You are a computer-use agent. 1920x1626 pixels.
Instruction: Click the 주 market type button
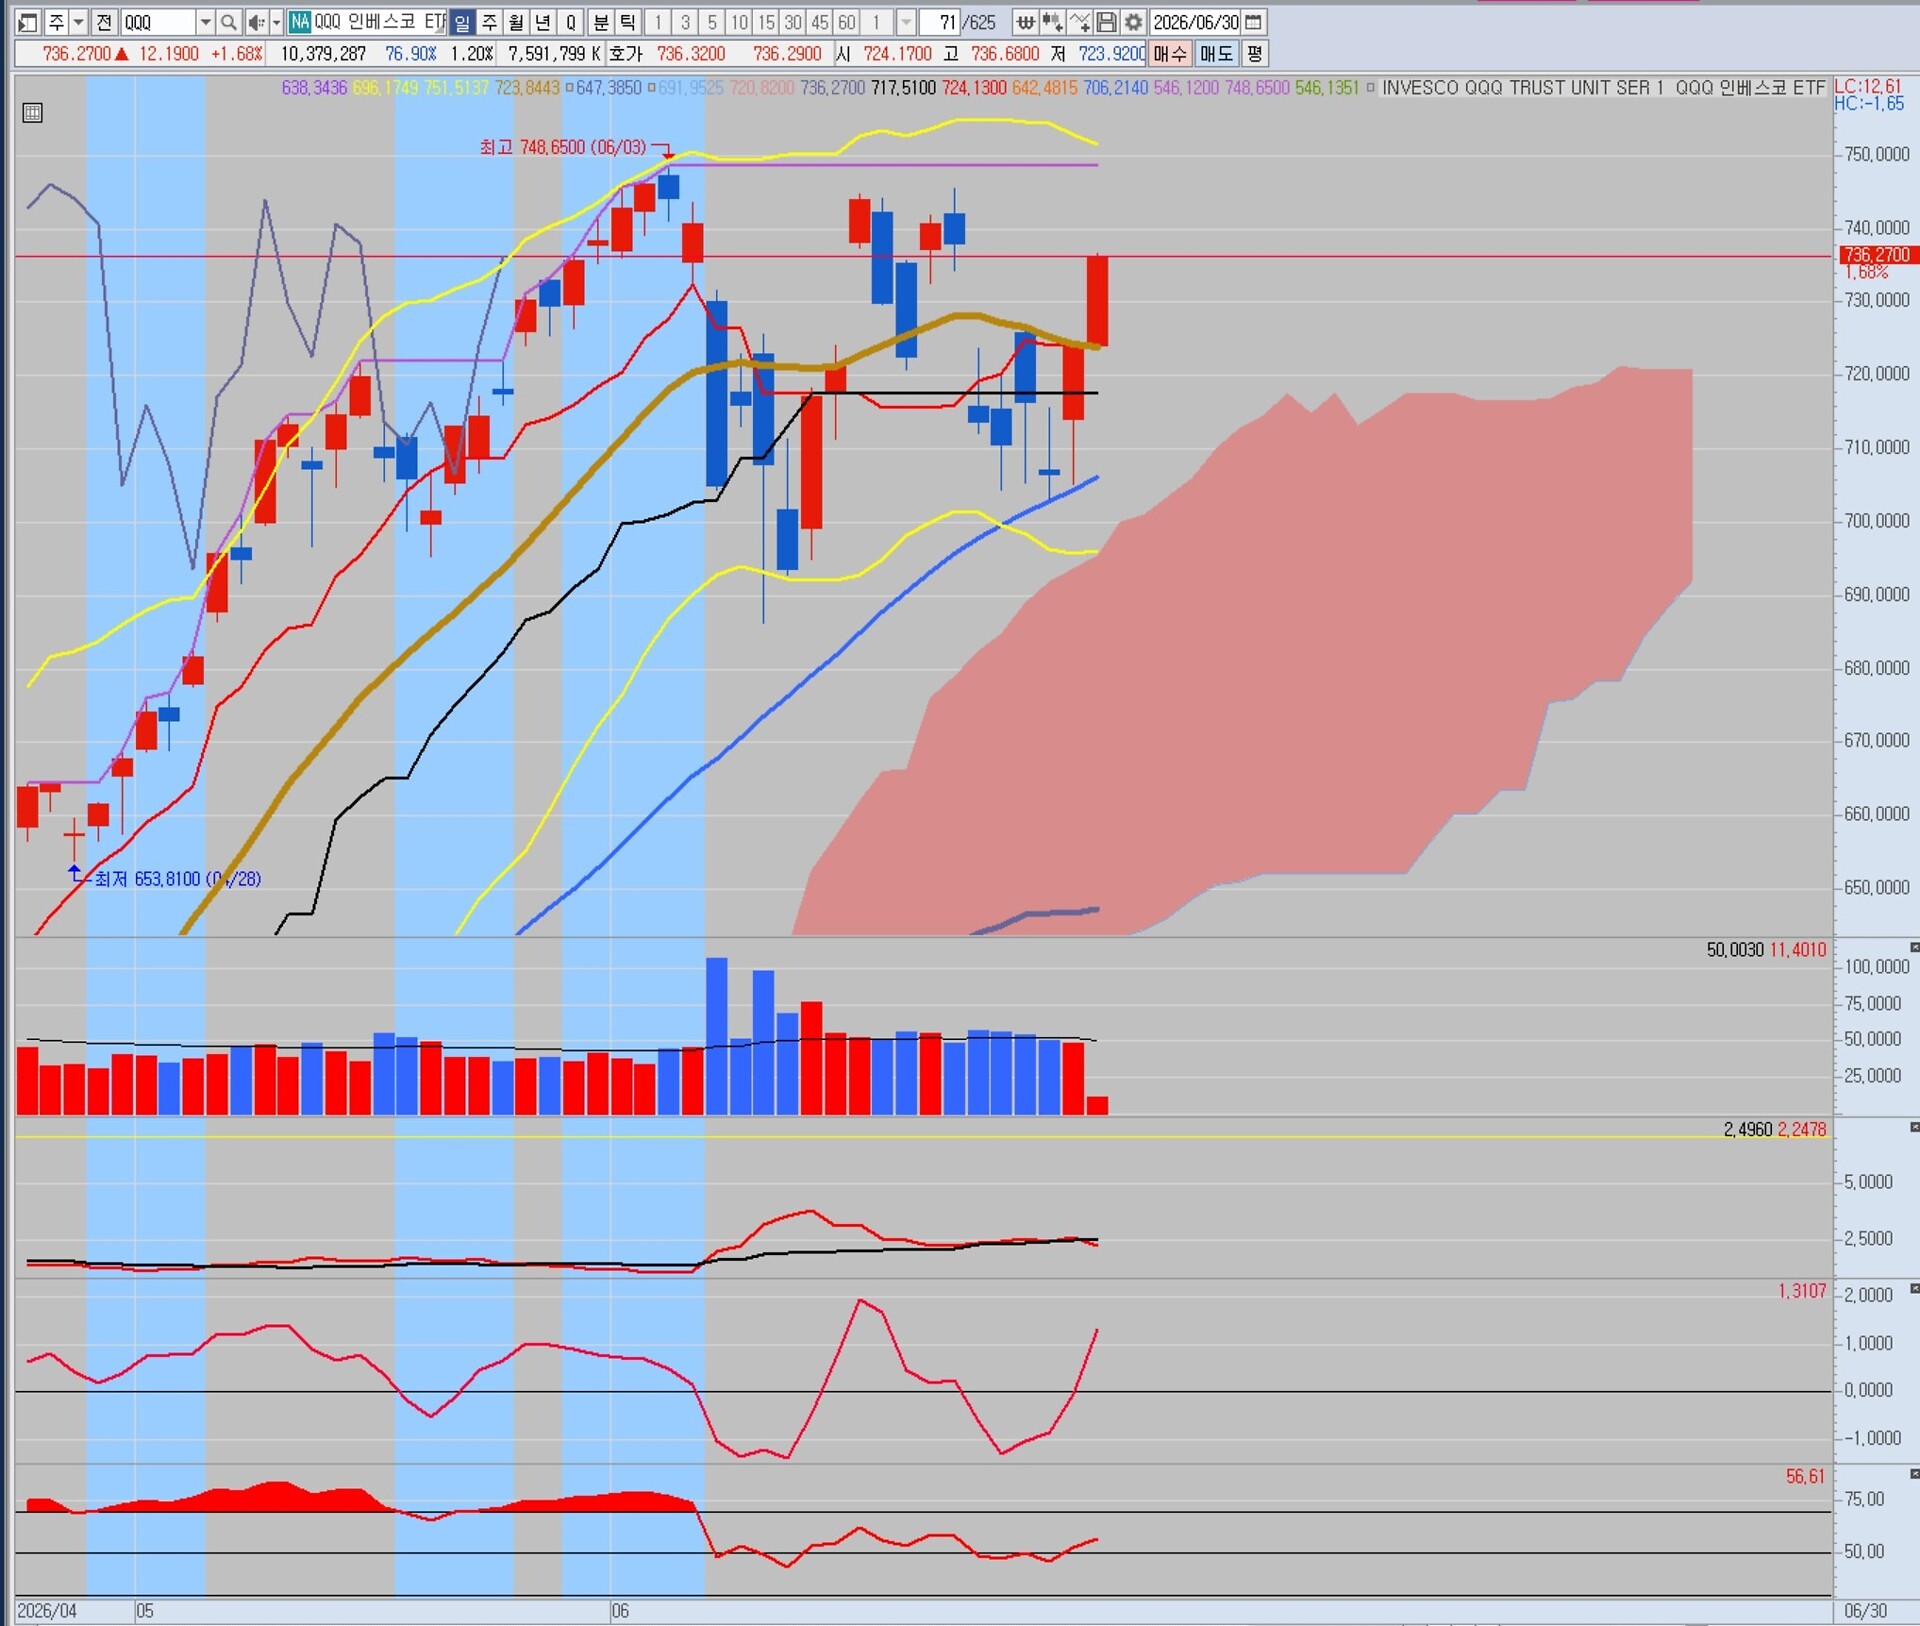click(x=56, y=22)
